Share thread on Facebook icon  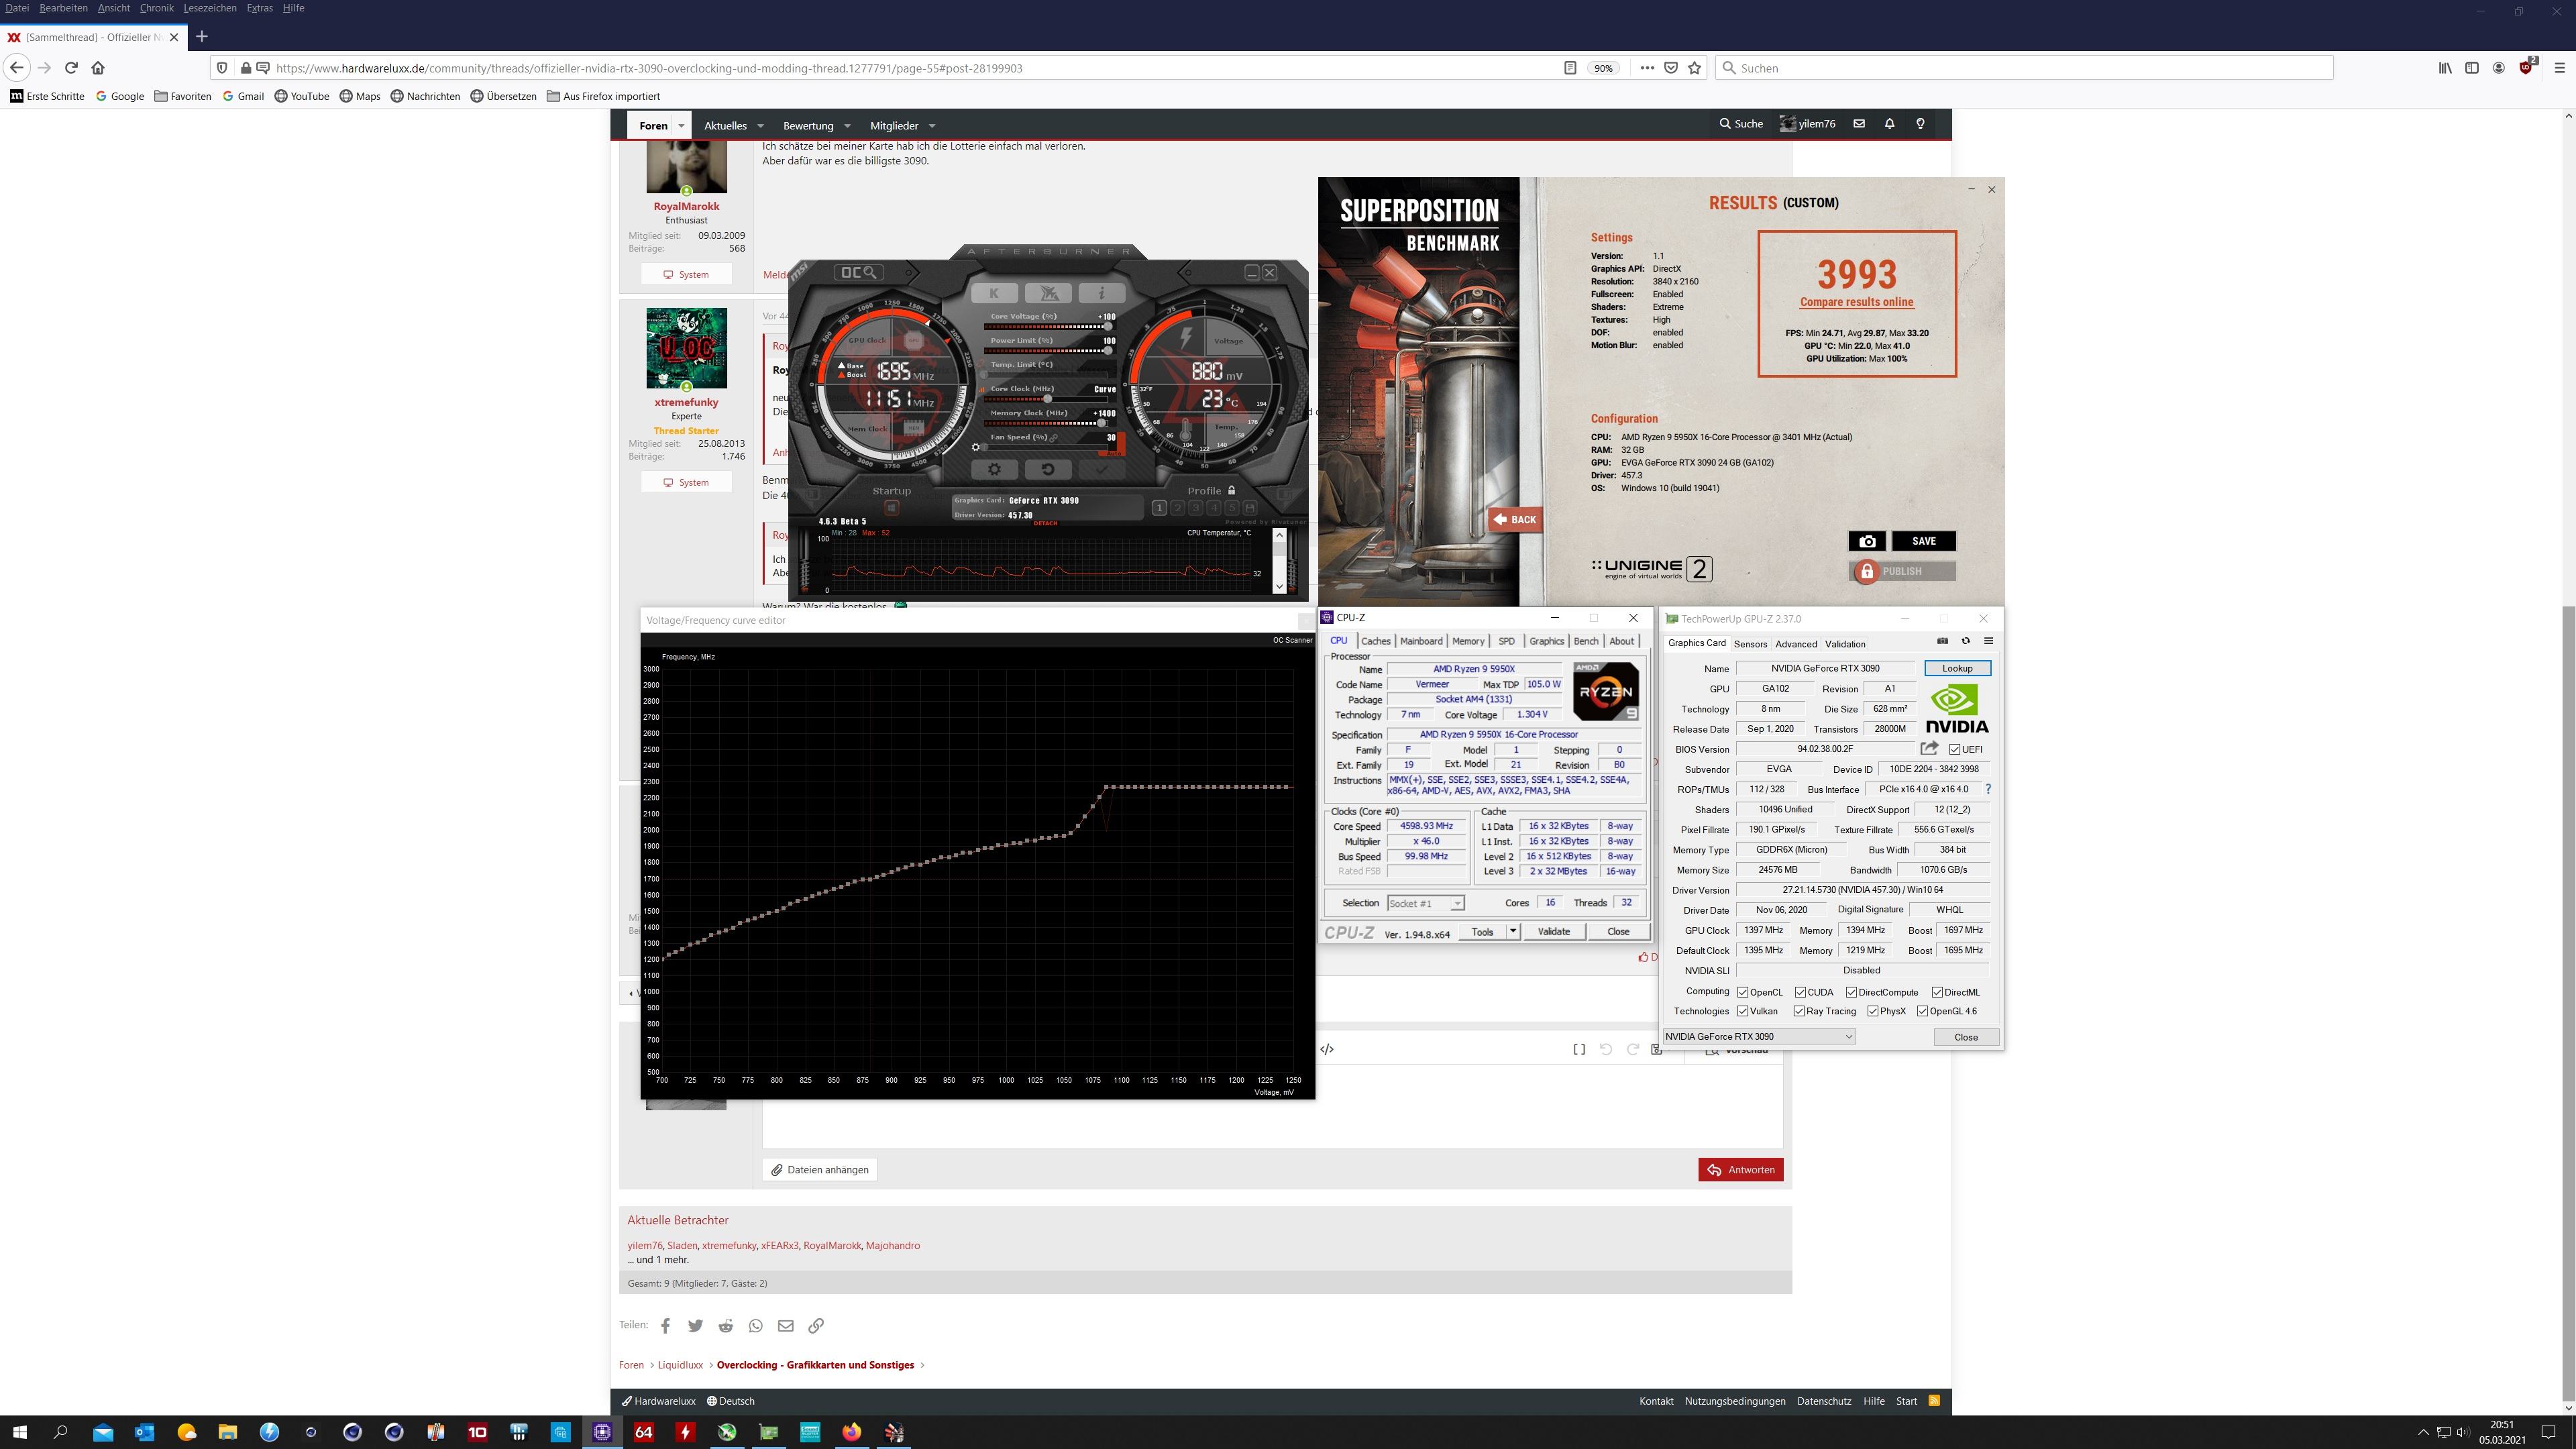[665, 1326]
